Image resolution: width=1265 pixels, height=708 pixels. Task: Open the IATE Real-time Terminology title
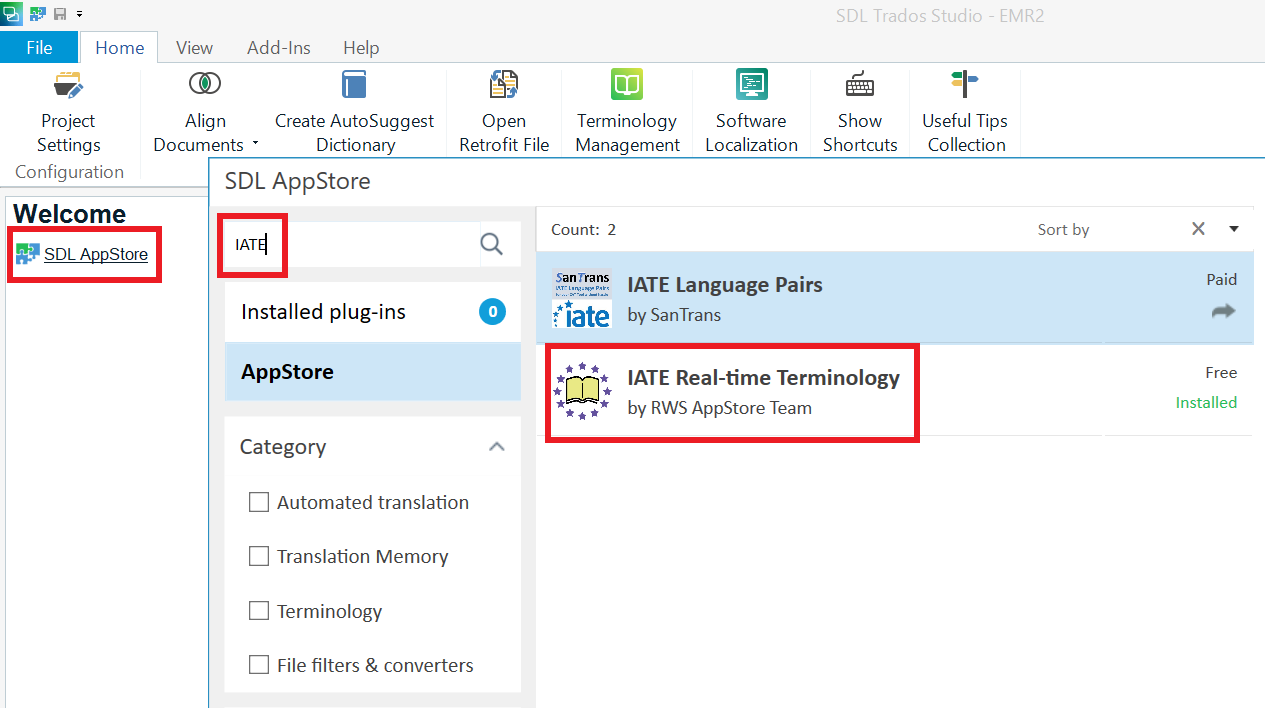pyautogui.click(x=763, y=378)
